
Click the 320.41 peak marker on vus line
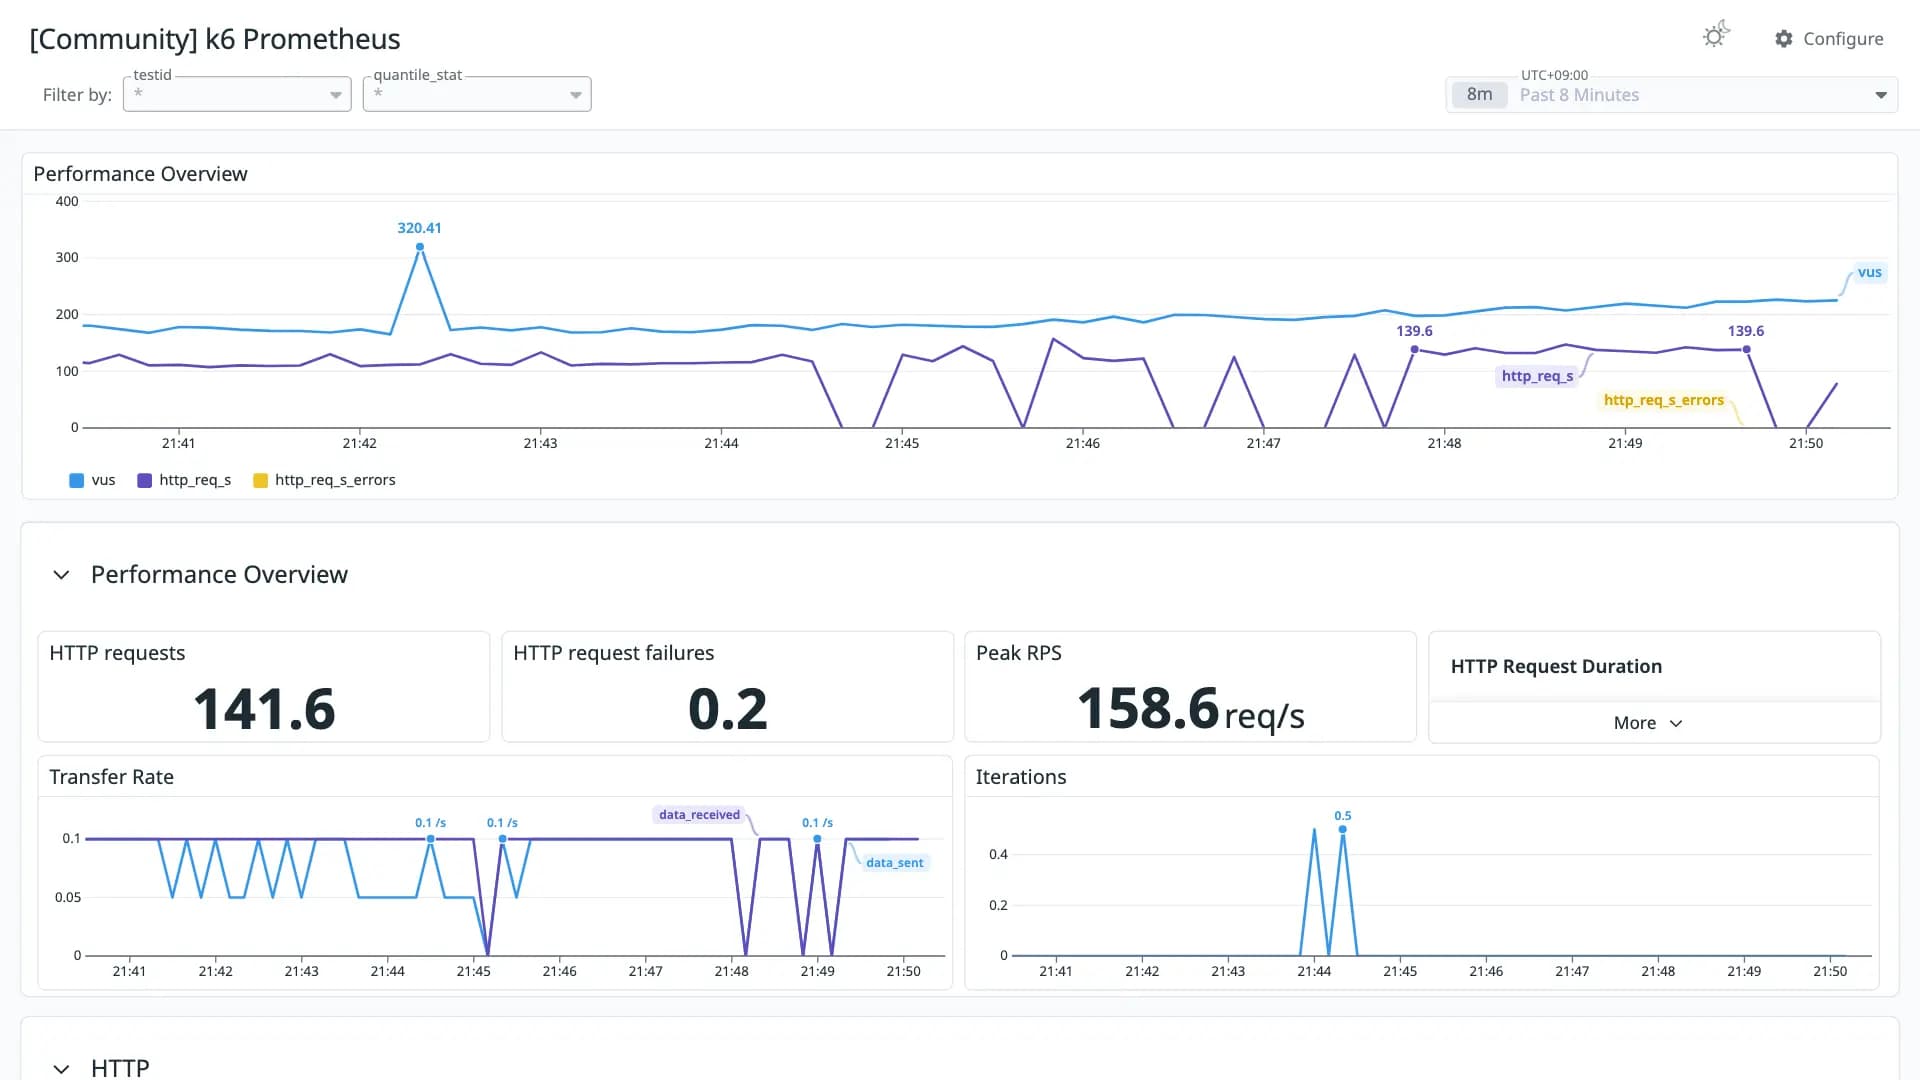point(420,247)
